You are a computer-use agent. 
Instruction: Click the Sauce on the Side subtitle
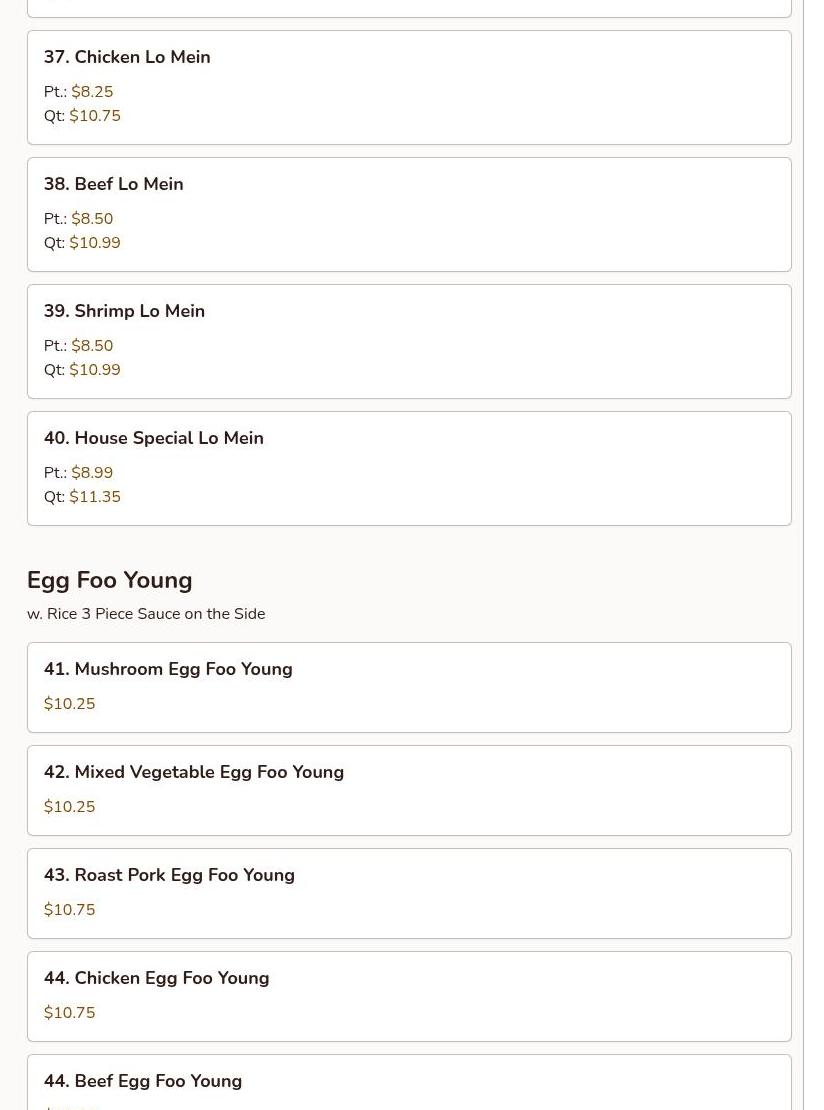(146, 614)
